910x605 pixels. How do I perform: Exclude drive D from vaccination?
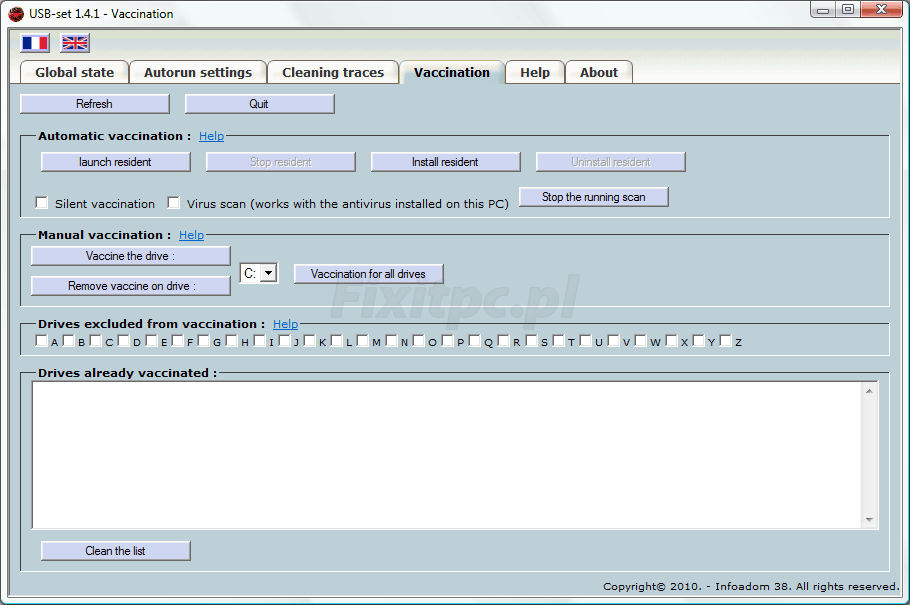click(124, 341)
